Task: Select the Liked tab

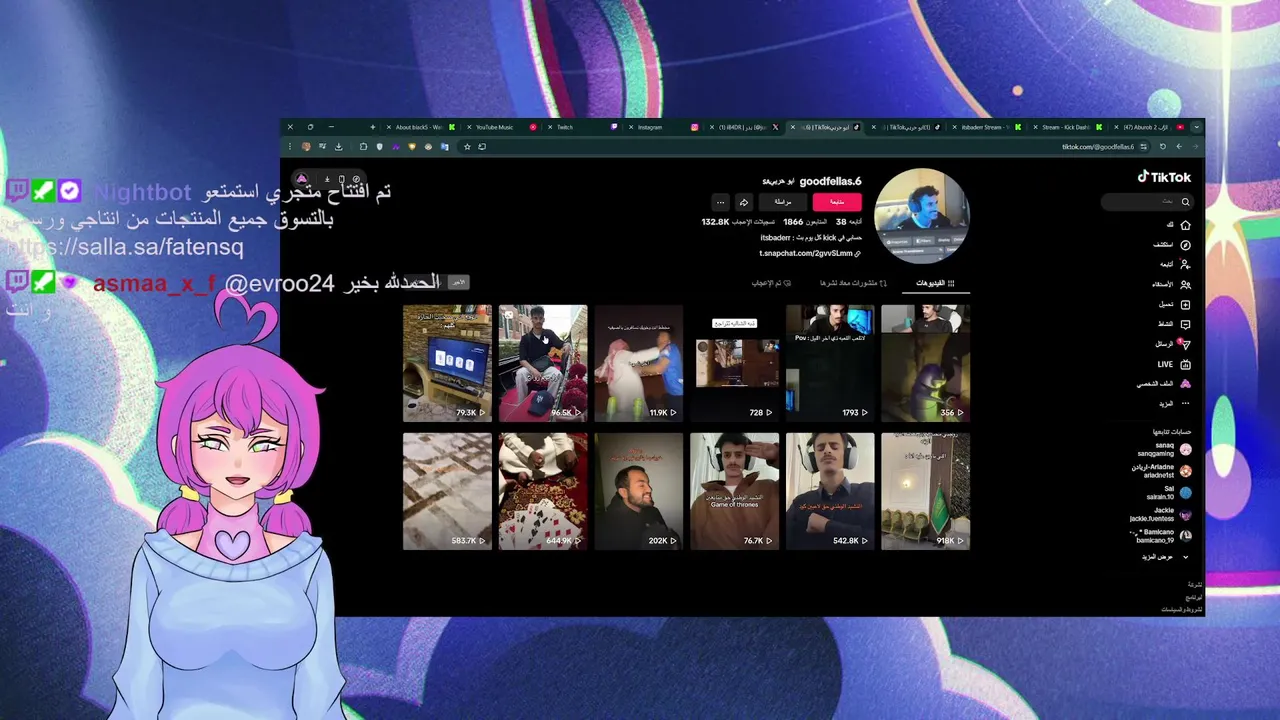Action: click(771, 283)
